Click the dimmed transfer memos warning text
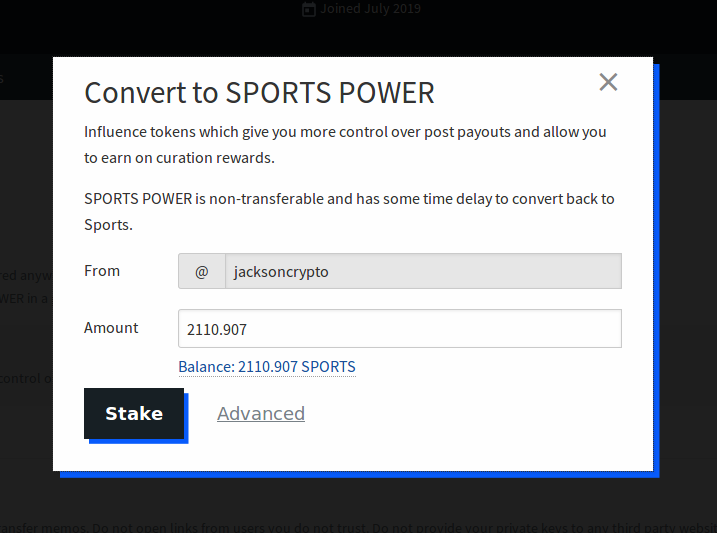This screenshot has height=533, width=717. 358,527
